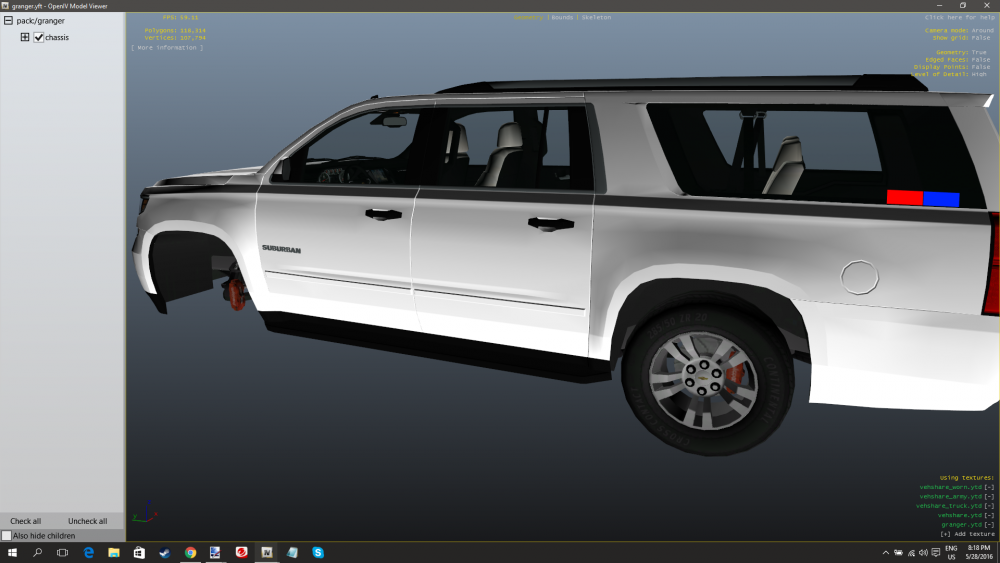
Task: Click the Check all button
Action: pos(26,521)
